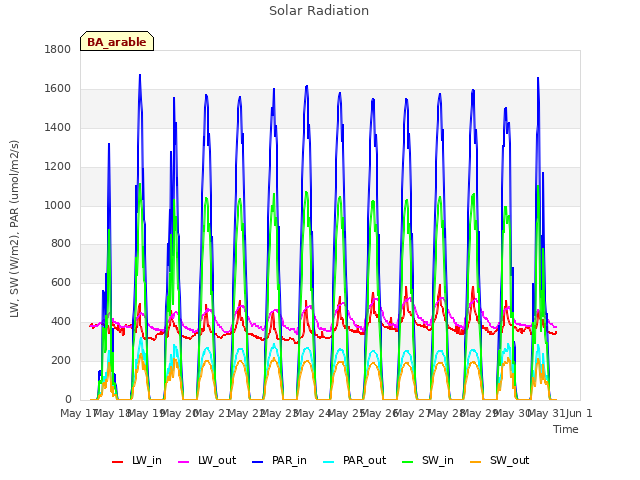Click the Solar Radiation chart title
The image size is (640, 480).
[319, 11]
